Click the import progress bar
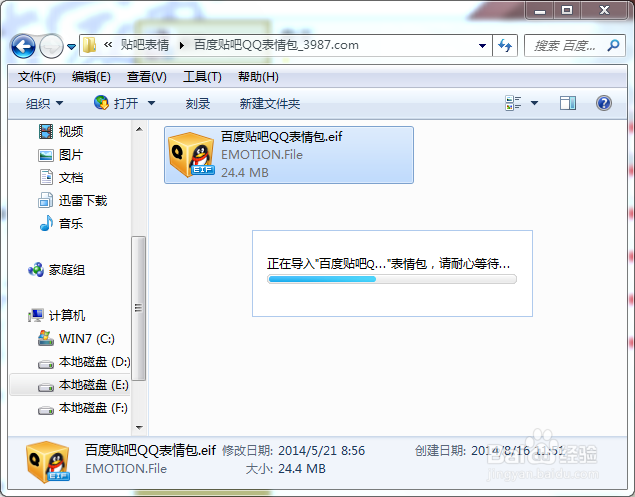Screen dimensions: 635x497 [392, 279]
